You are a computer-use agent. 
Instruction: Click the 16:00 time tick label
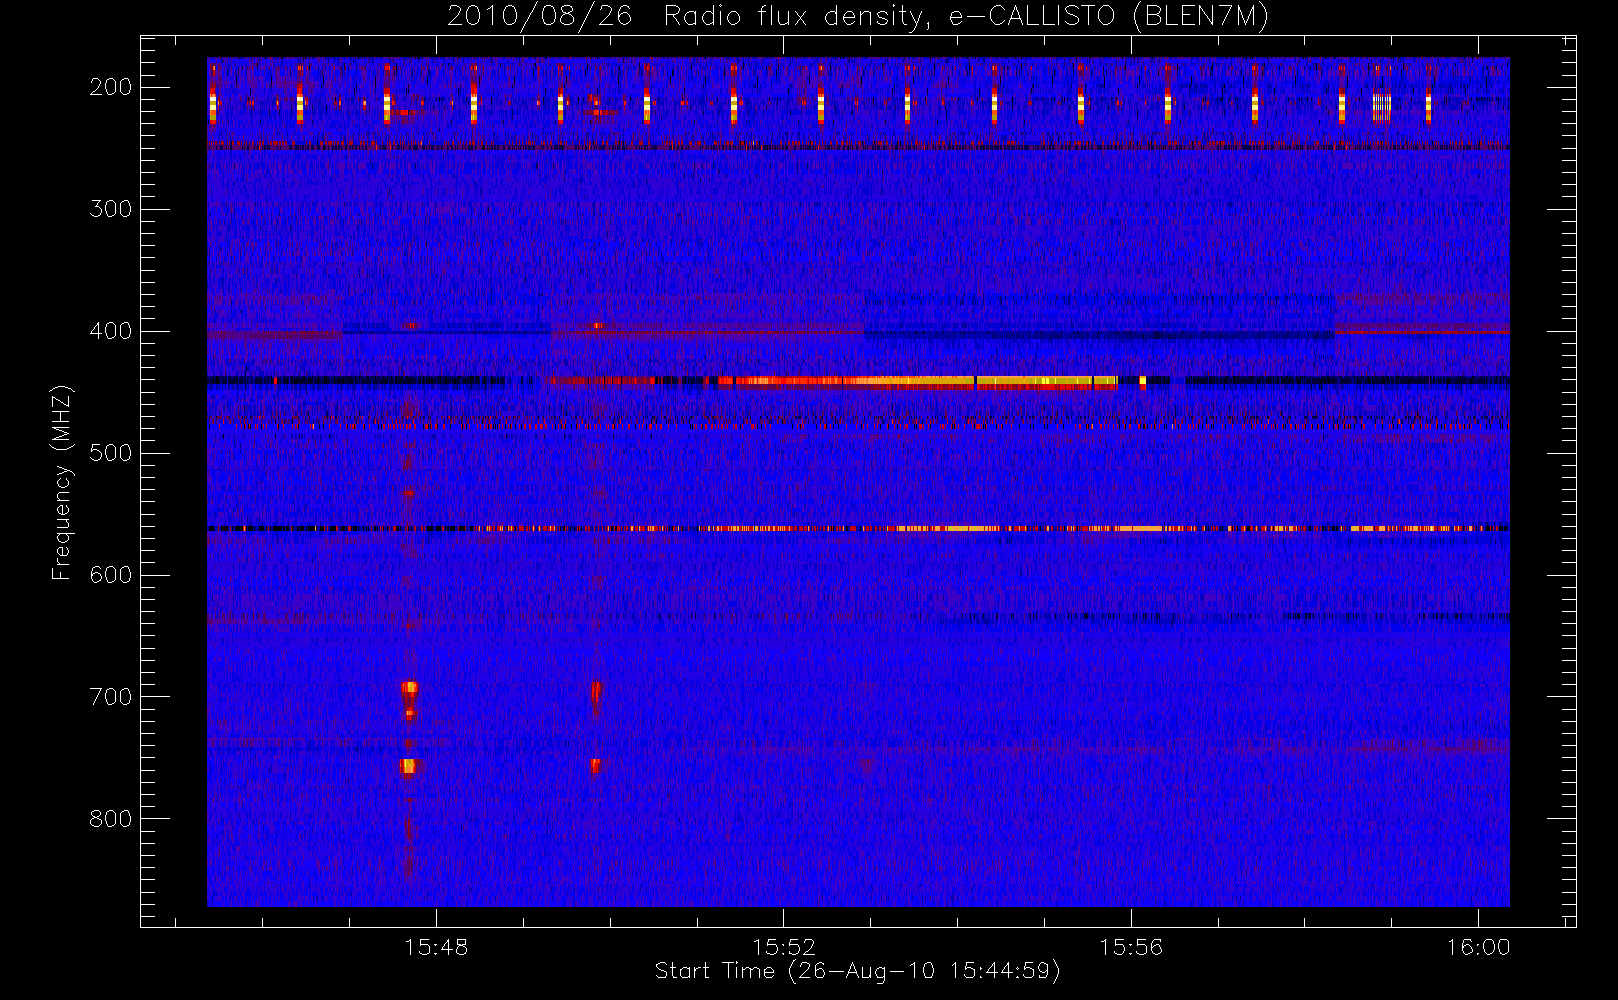(x=1478, y=947)
